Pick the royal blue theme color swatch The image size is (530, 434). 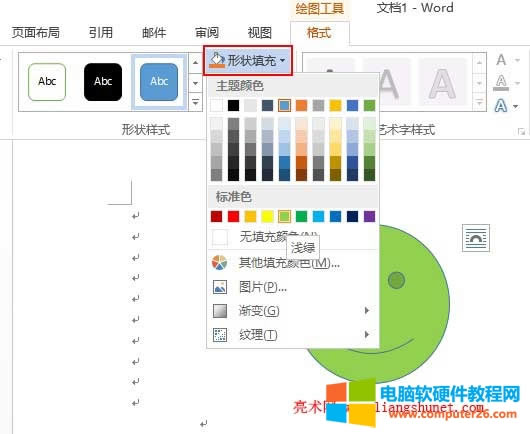[x=352, y=105]
